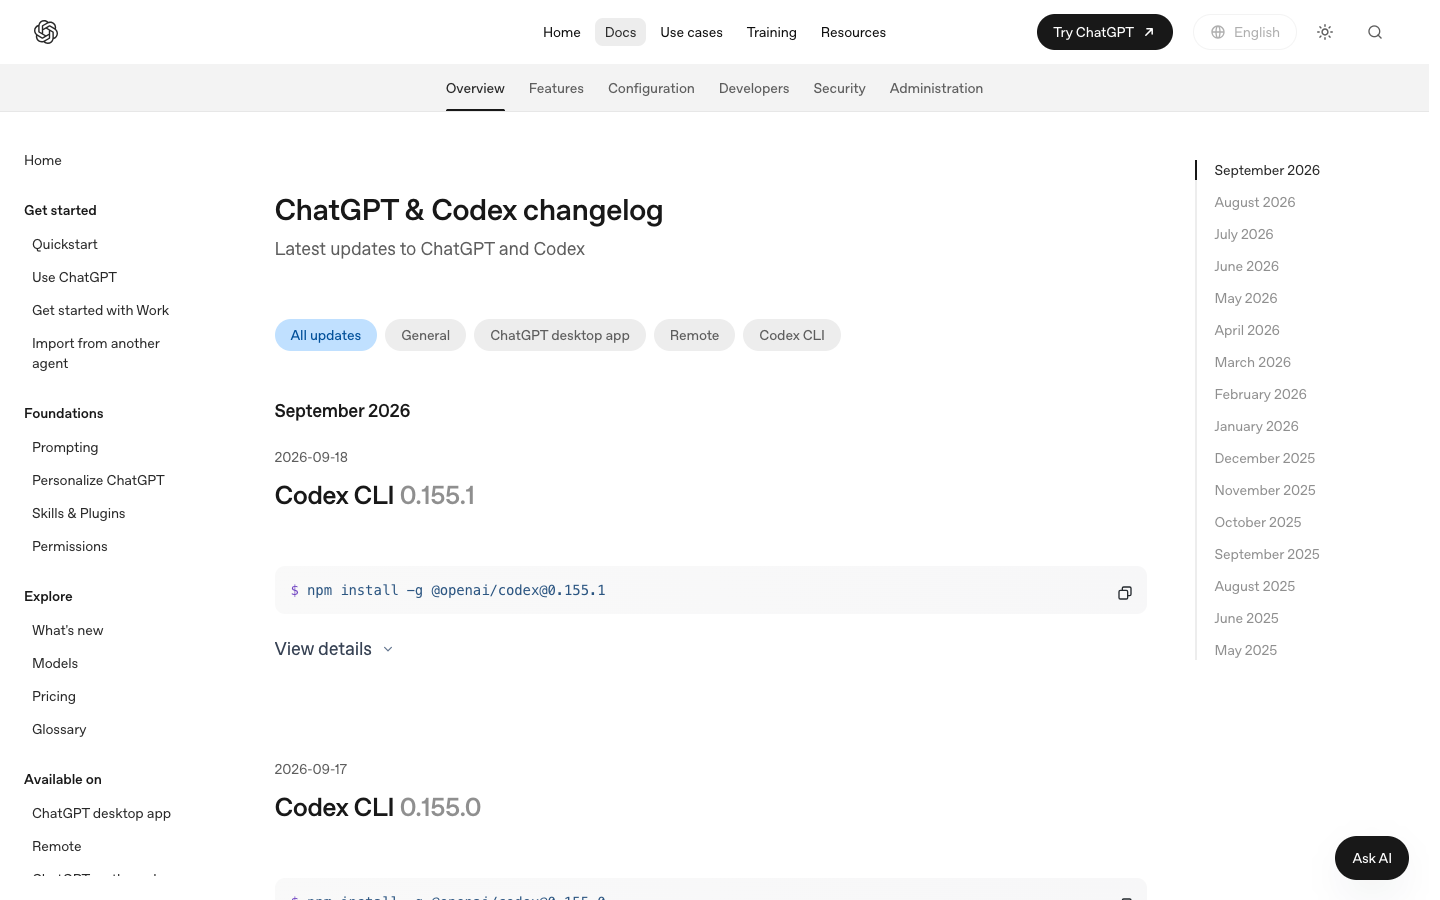Jump to July 2026 in page outline
Screen dimensions: 1440x900
(1244, 234)
